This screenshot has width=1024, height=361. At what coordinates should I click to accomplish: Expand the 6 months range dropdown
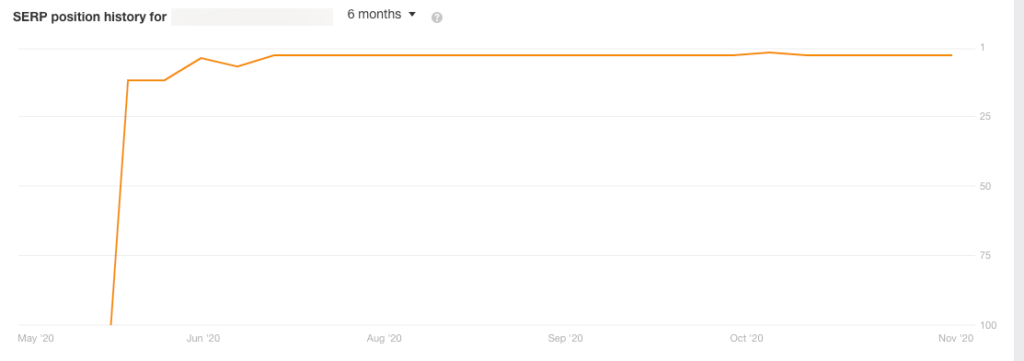381,14
